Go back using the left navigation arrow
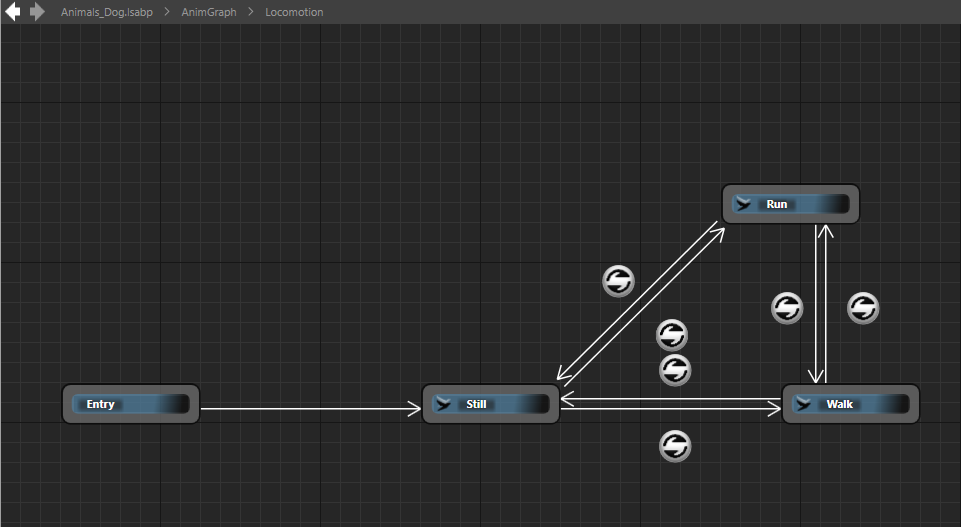 tap(13, 12)
